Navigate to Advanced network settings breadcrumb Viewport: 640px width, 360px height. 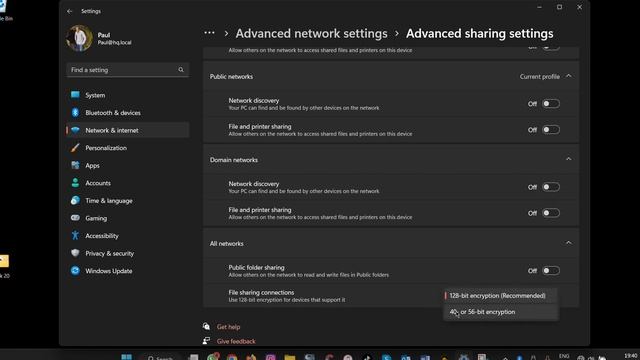pyautogui.click(x=311, y=33)
